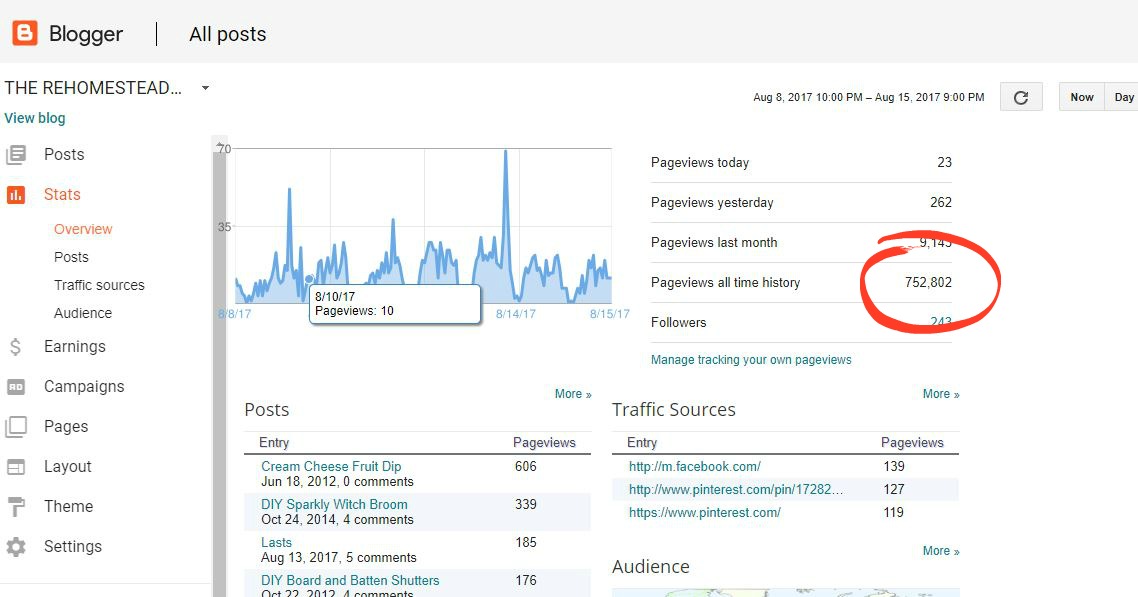Open the pinterest.com/pin/17282 traffic source

click(736, 490)
